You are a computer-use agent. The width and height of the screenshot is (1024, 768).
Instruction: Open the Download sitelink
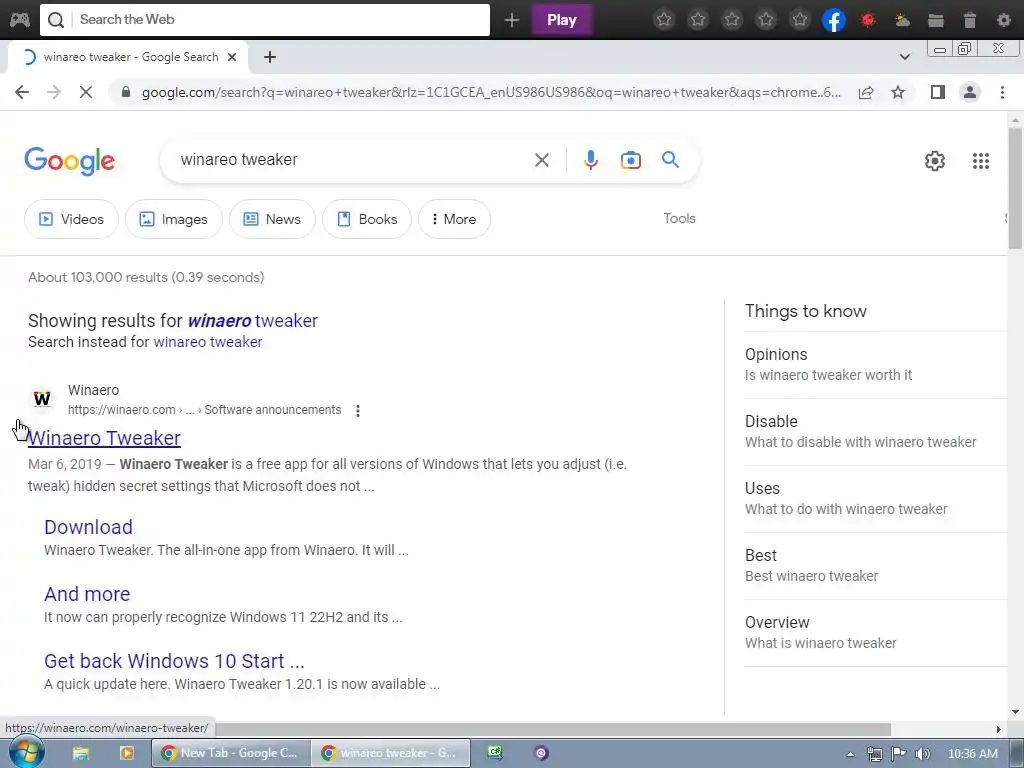coord(88,527)
